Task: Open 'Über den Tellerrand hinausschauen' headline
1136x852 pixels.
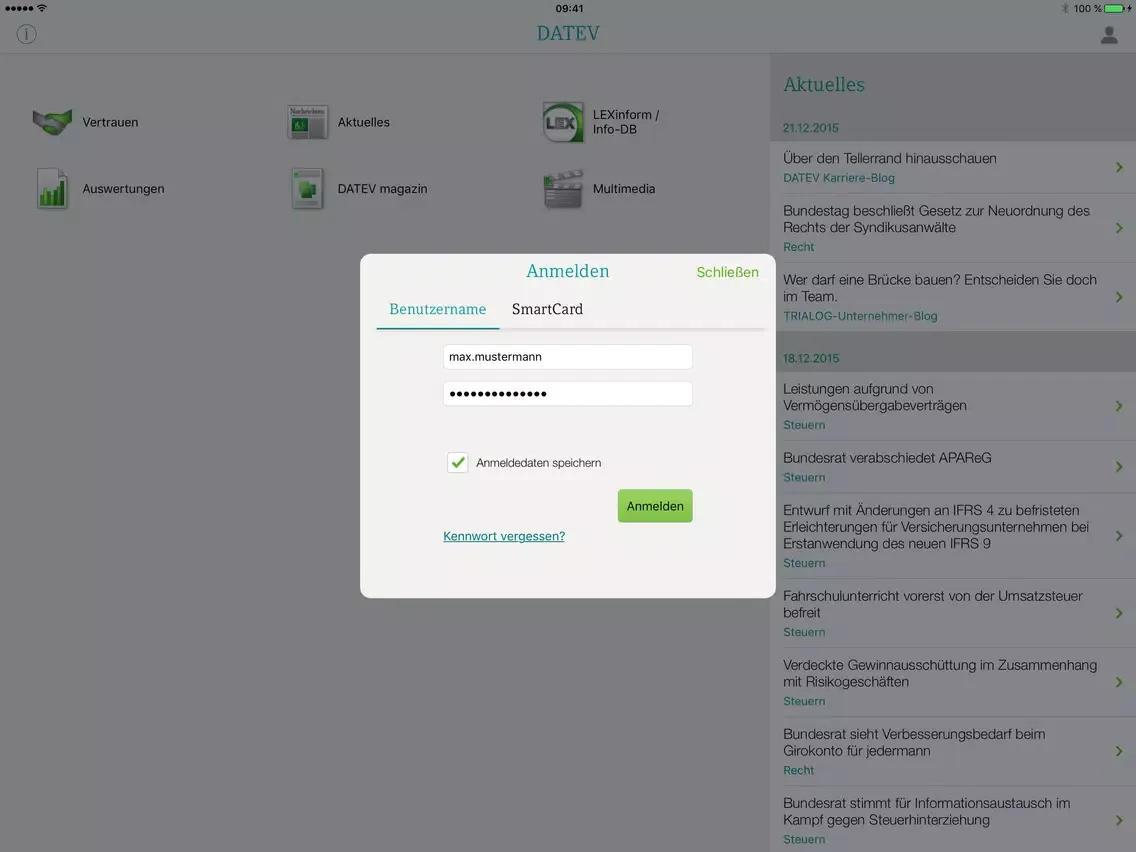Action: click(x=890, y=158)
